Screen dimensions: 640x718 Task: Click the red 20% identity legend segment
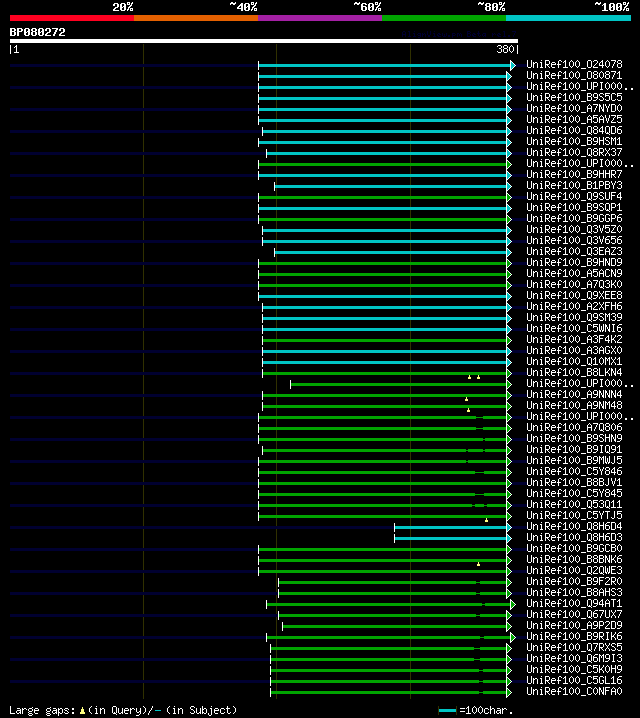[x=72, y=18]
